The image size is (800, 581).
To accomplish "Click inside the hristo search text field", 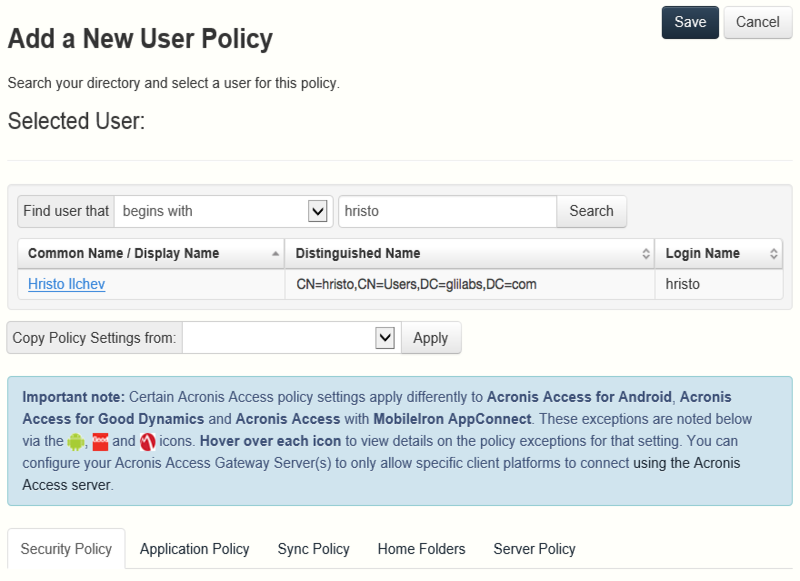I will tap(447, 211).
